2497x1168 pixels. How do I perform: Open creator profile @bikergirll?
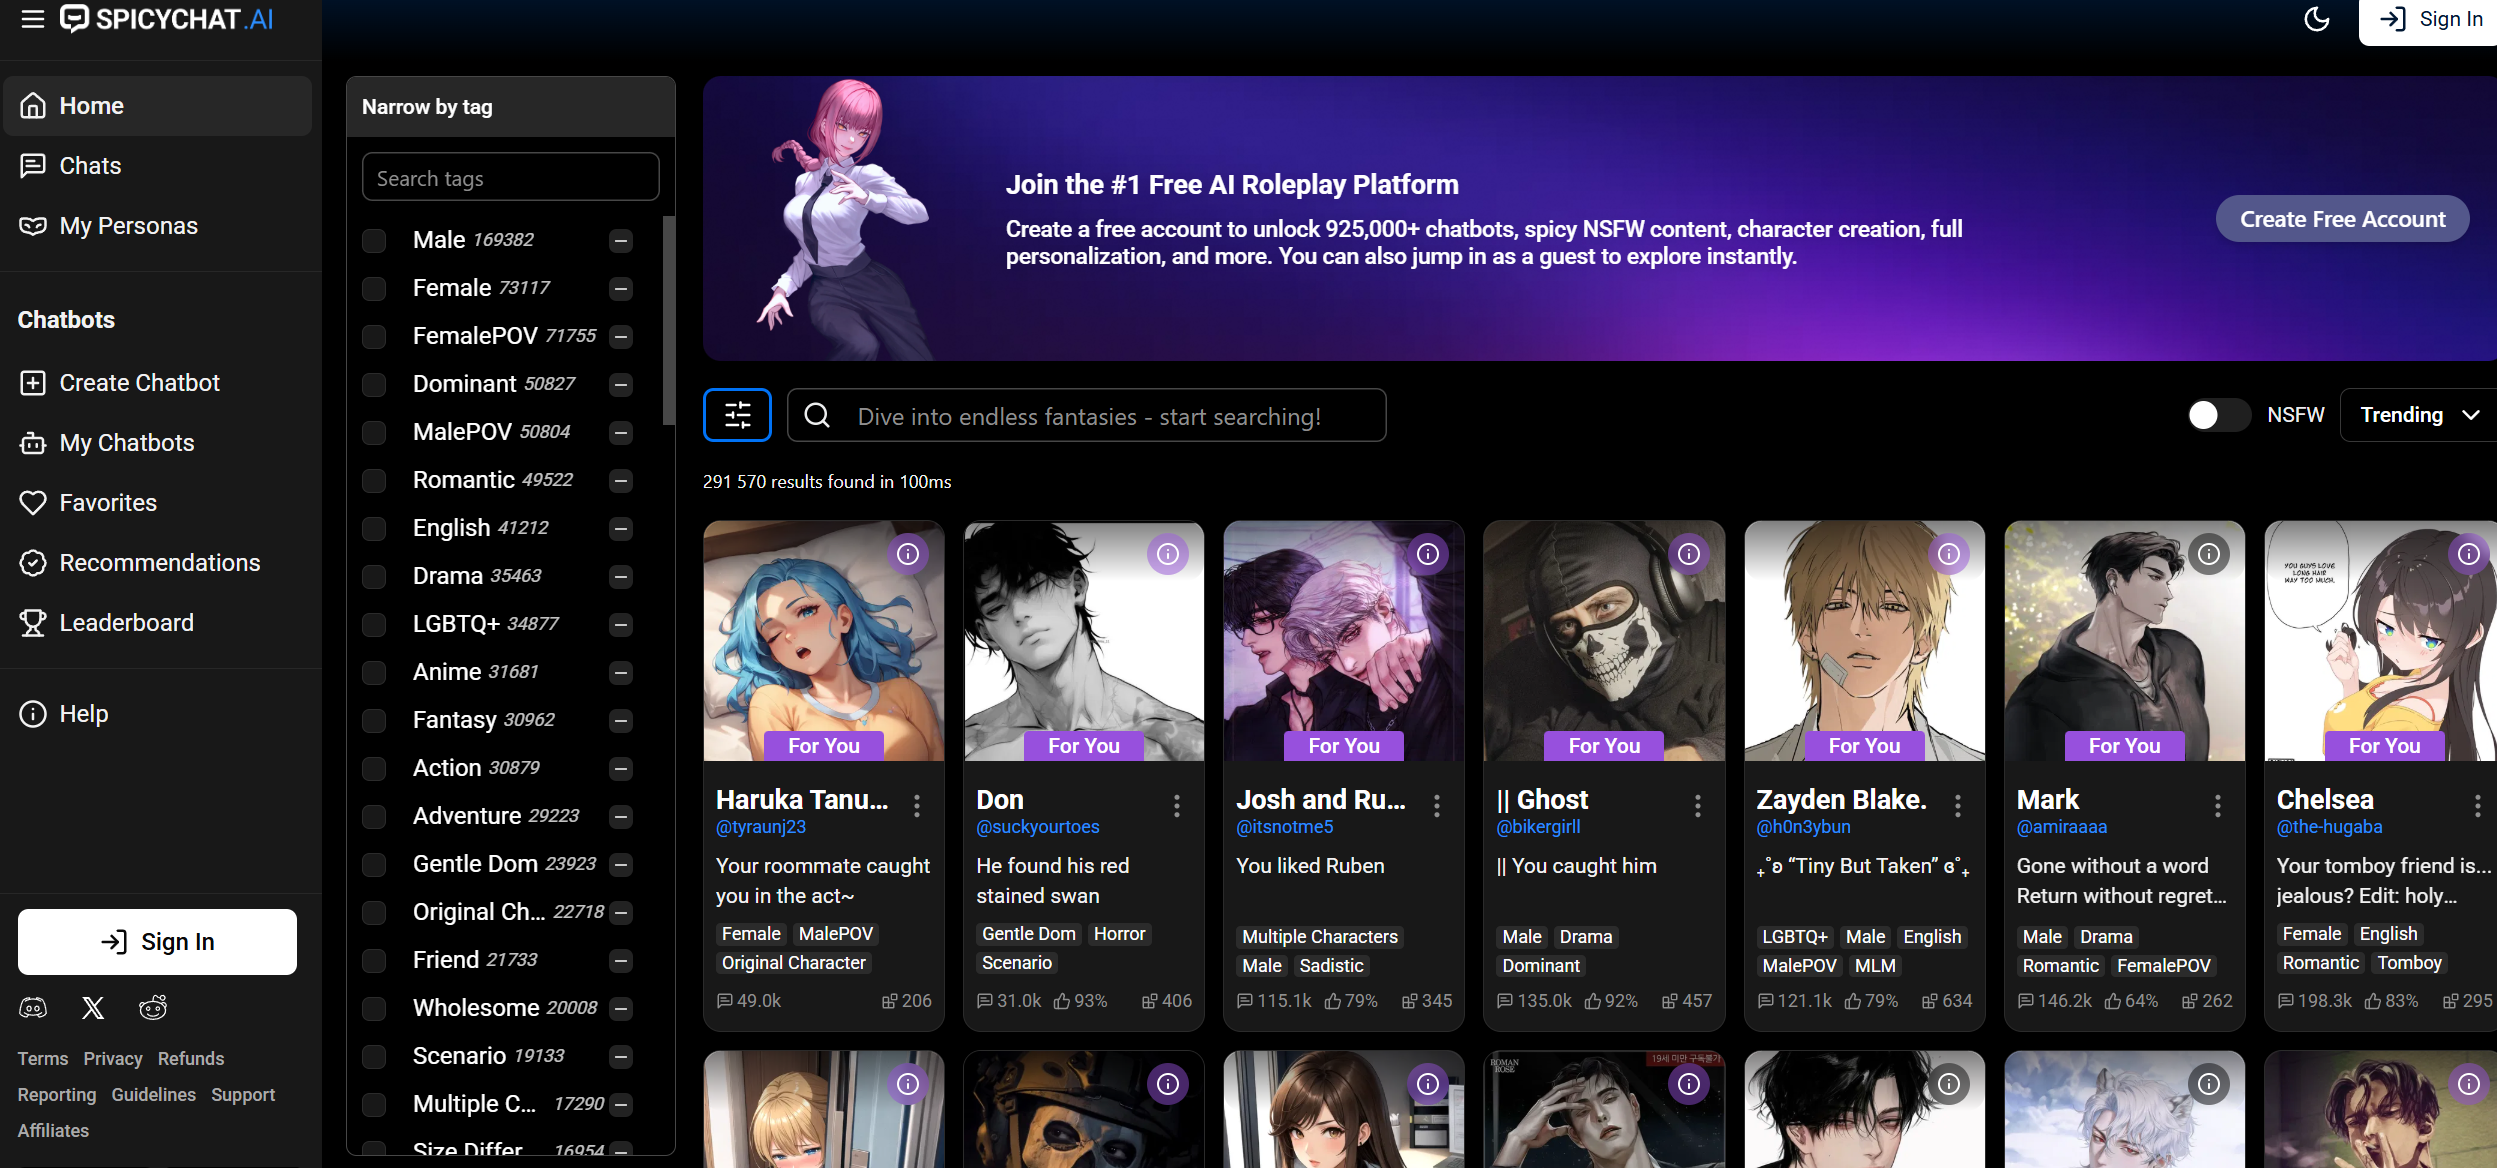(1538, 828)
